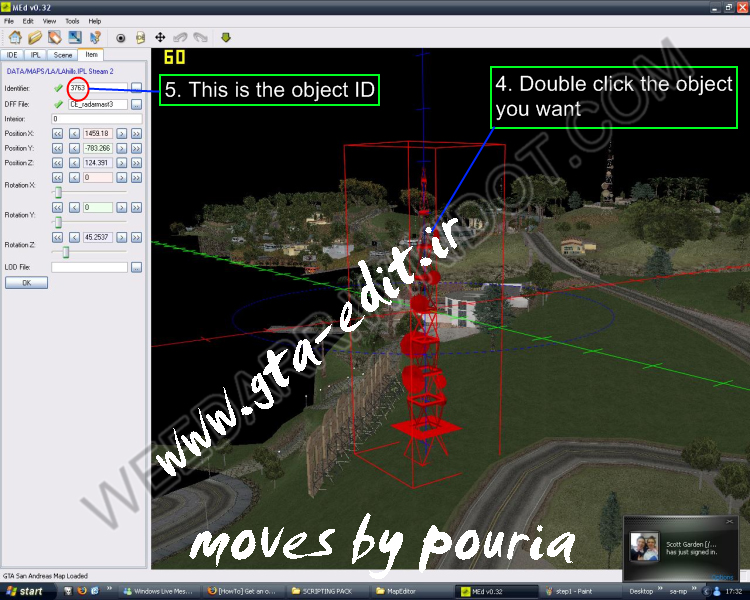Screen dimensions: 750x600
Task: Decrease Position Y with << button
Action: point(57,148)
